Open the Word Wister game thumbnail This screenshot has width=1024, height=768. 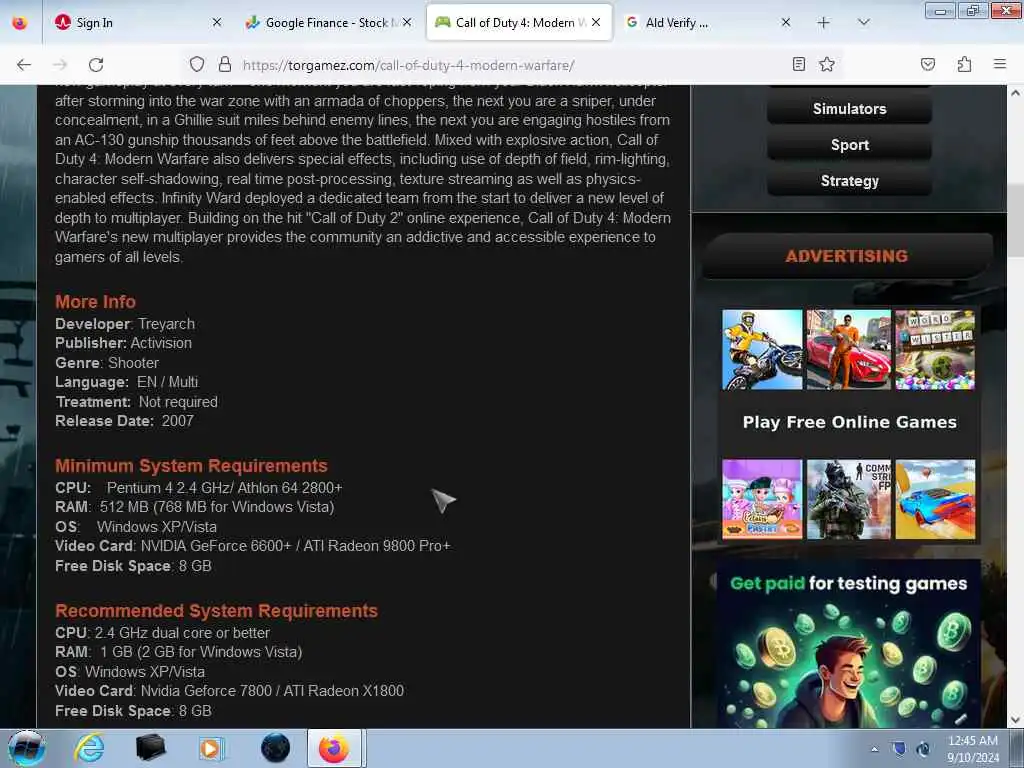[x=935, y=349]
